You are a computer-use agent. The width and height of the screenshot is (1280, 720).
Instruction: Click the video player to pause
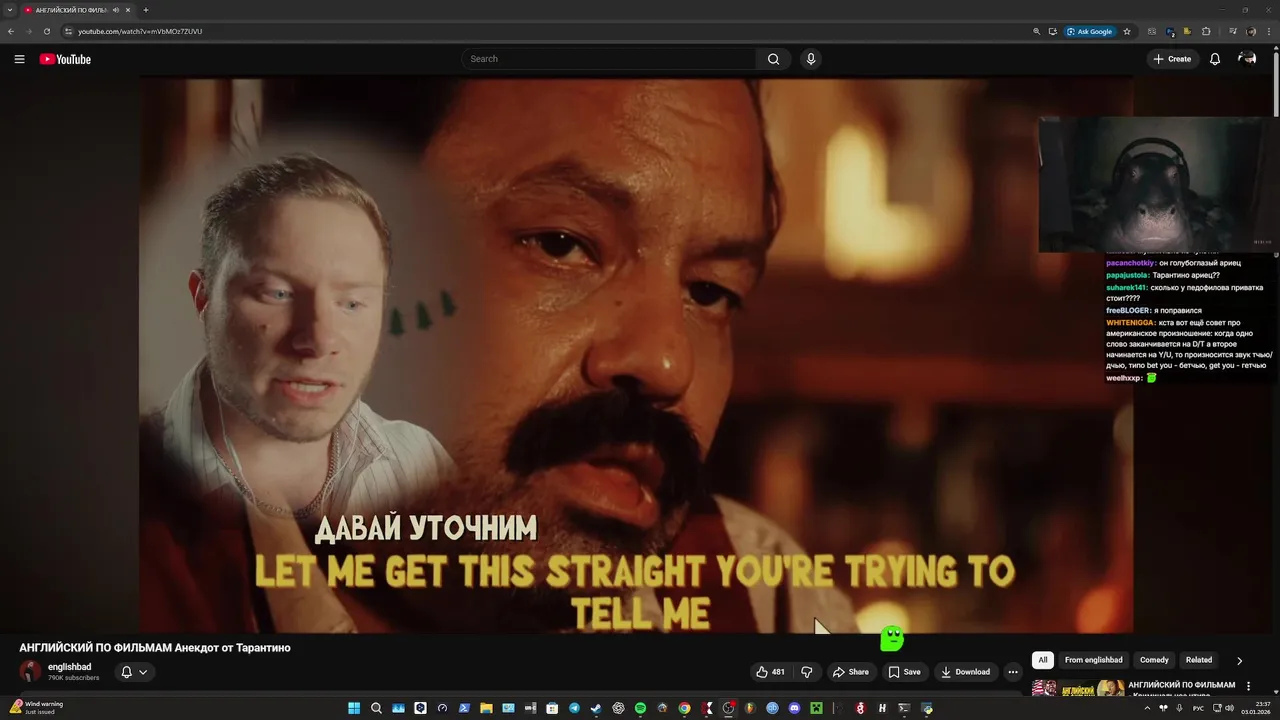[636, 355]
